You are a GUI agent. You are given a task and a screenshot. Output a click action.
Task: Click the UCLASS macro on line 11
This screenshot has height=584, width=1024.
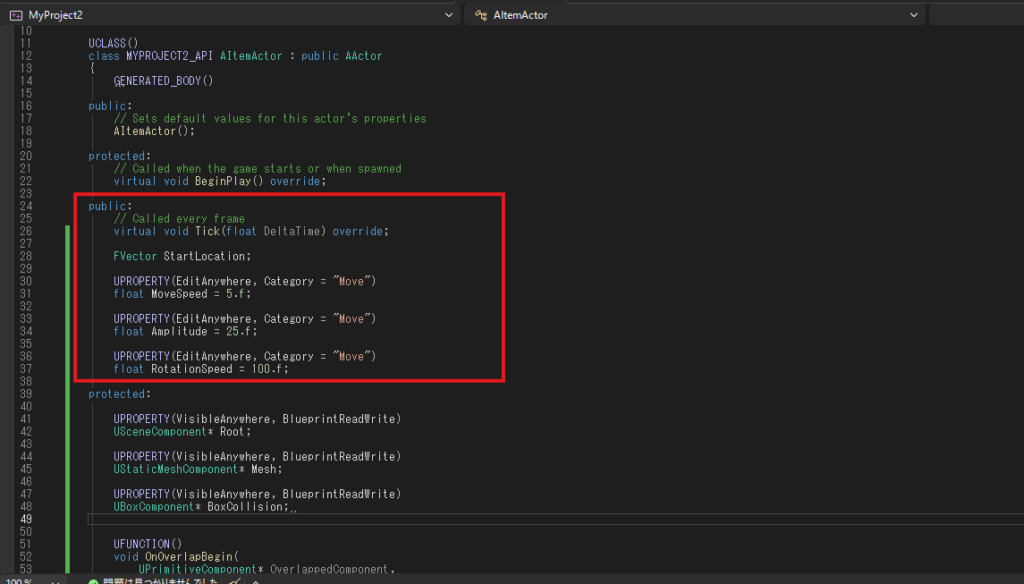click(x=107, y=44)
